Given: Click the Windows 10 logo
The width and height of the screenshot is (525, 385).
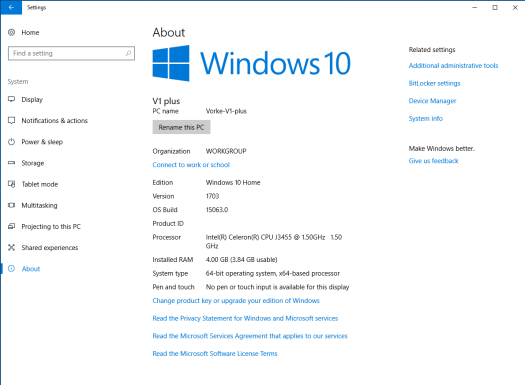Looking at the screenshot, I should (x=251, y=63).
